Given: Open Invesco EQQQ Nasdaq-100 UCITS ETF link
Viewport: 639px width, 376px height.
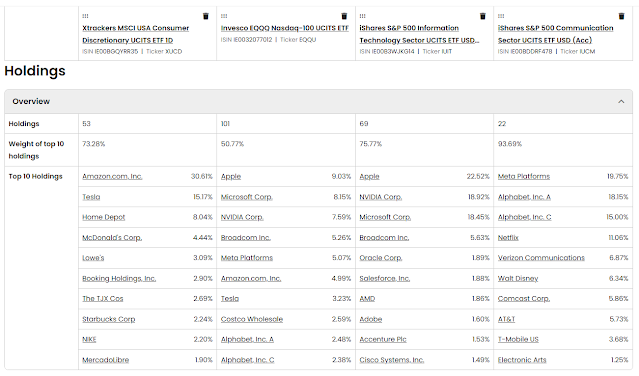Looking at the screenshot, I should 285,28.
